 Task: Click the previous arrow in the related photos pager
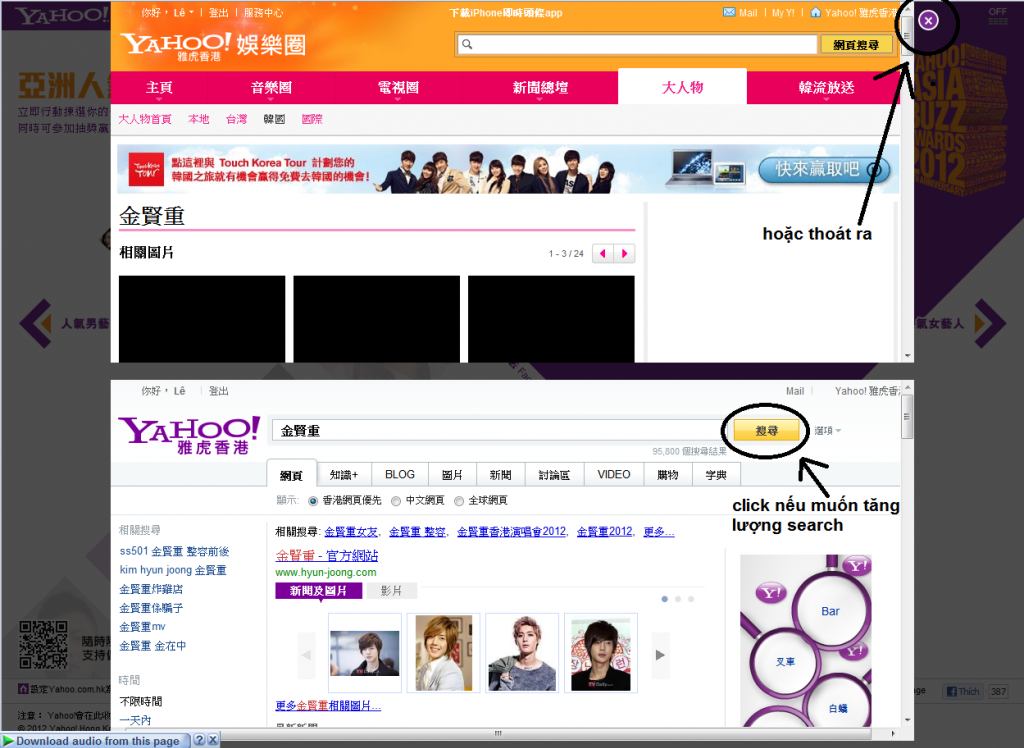tap(603, 253)
